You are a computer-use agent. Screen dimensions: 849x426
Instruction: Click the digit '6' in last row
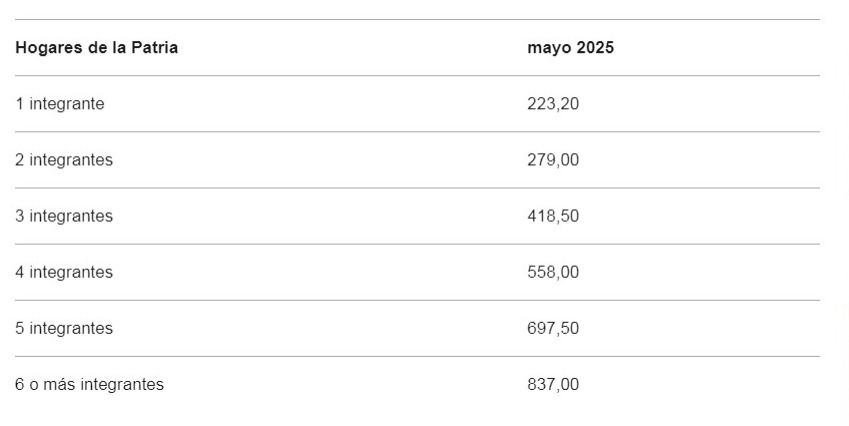pos(19,385)
